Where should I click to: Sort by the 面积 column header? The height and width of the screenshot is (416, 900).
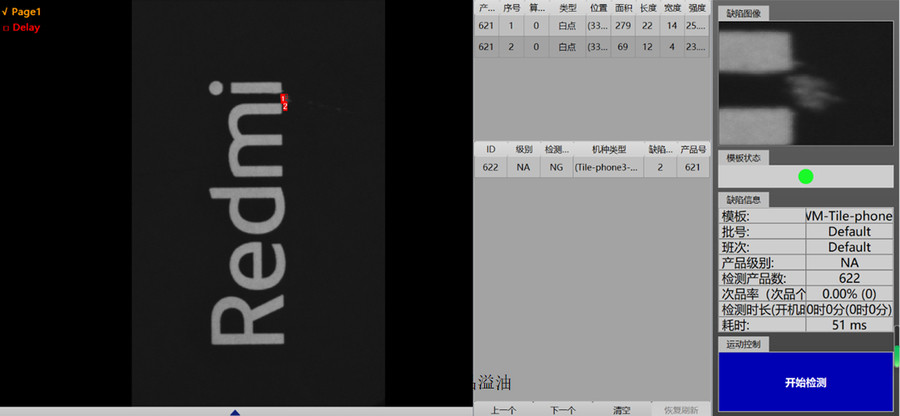tap(623, 8)
